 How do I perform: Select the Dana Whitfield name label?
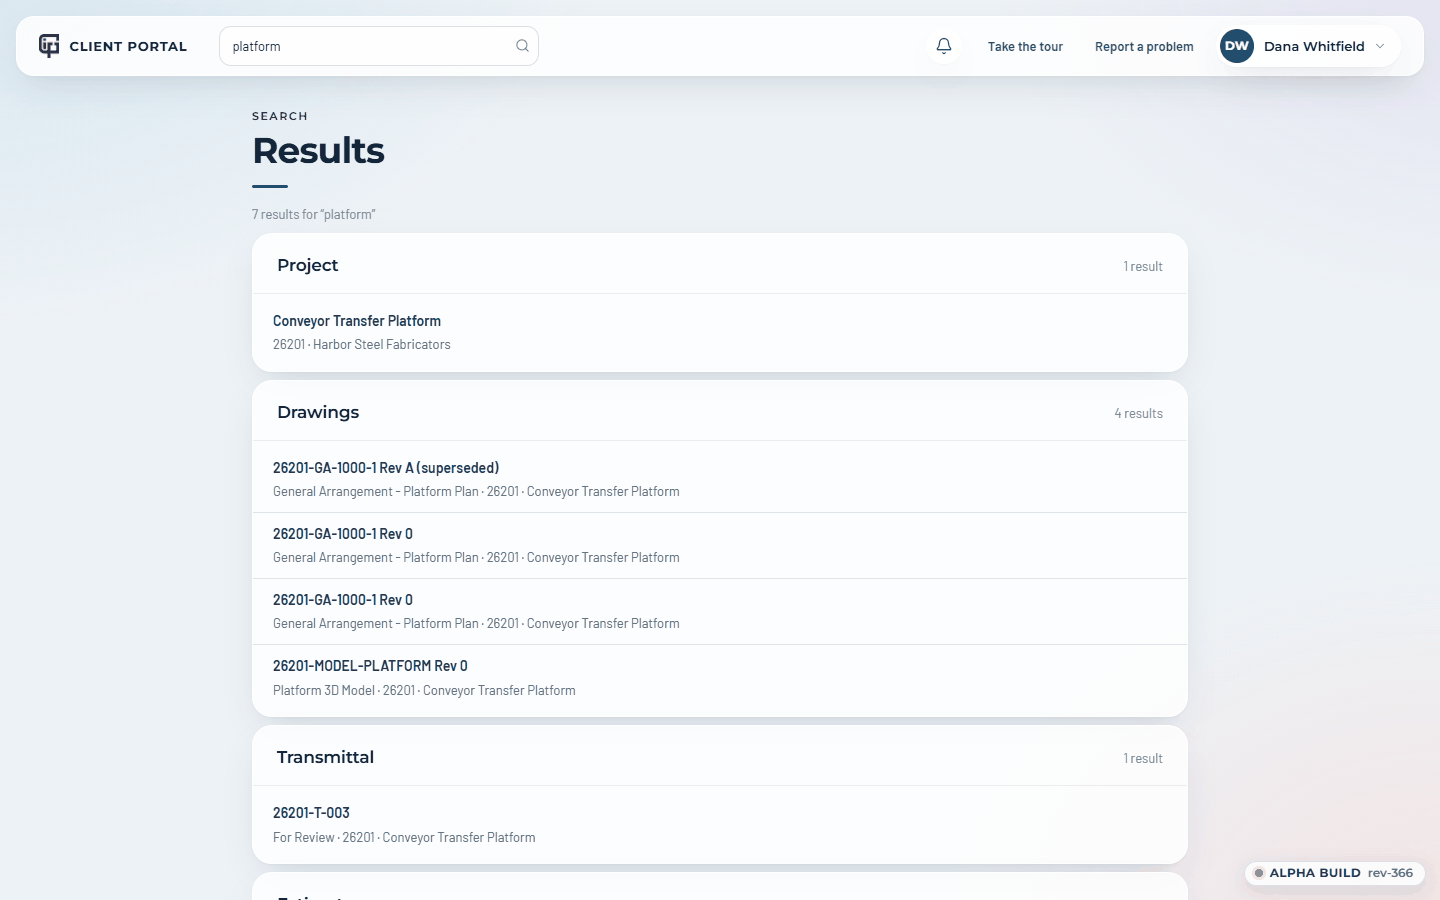[1314, 47]
